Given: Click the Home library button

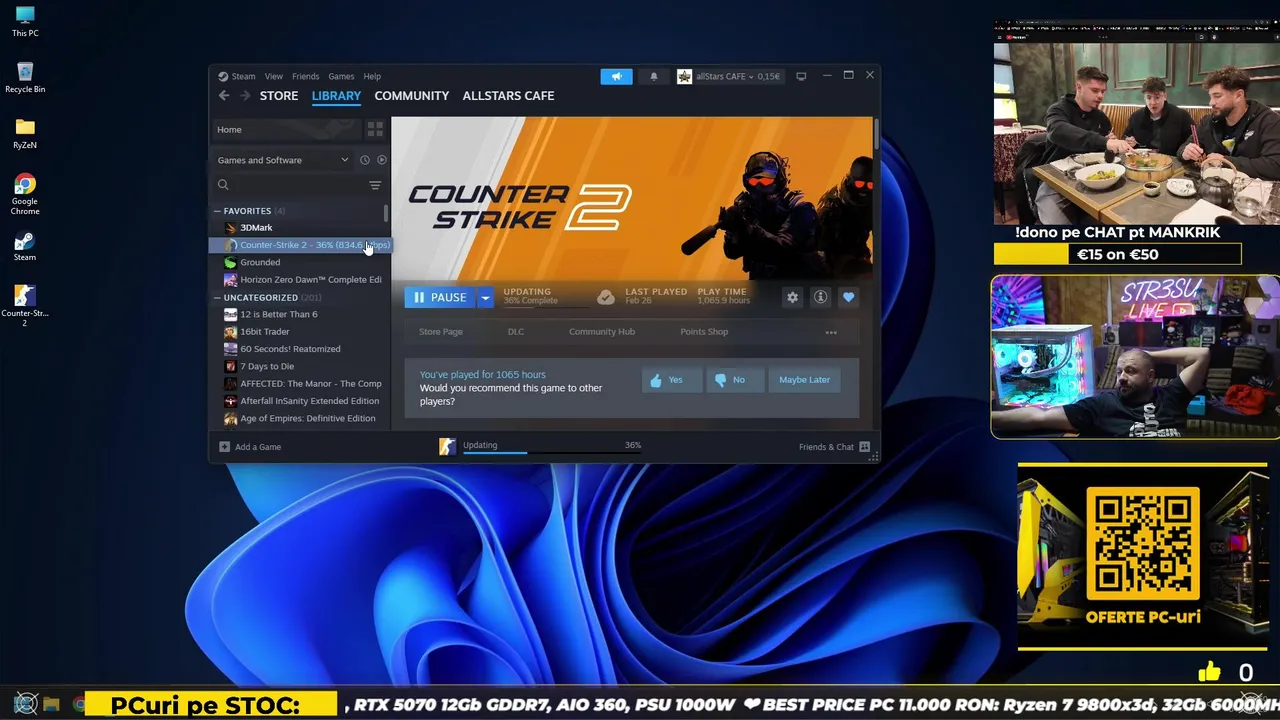Looking at the screenshot, I should coord(285,129).
